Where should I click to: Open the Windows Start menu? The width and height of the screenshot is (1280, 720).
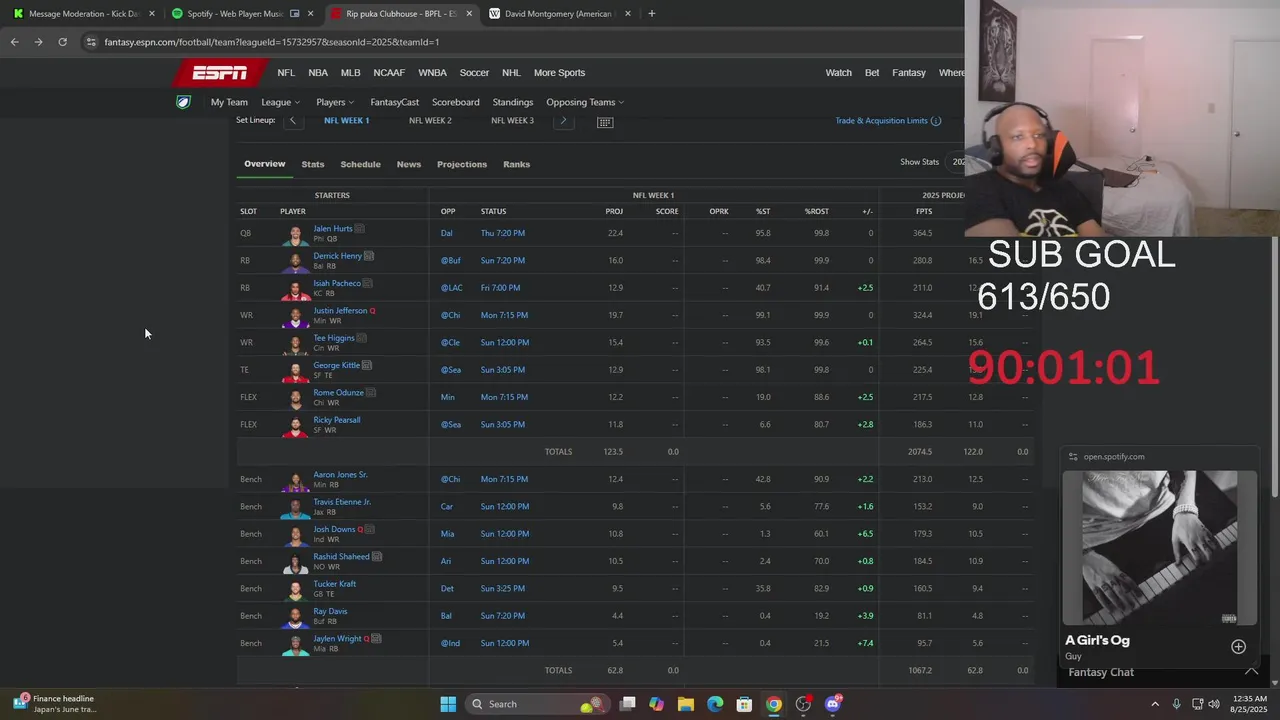[x=448, y=704]
